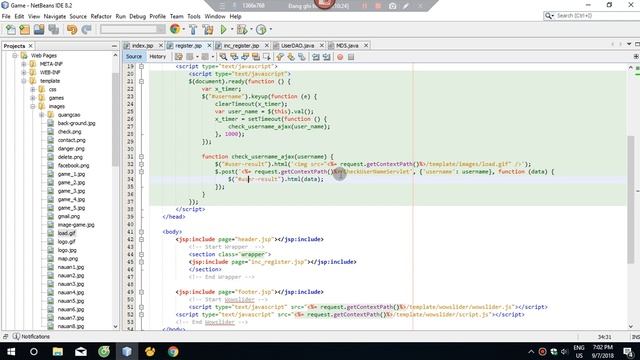Viewport: 640px width, 360px height.
Task: Click the red Start Macro Recording icon
Action: pyautogui.click(x=340, y=57)
